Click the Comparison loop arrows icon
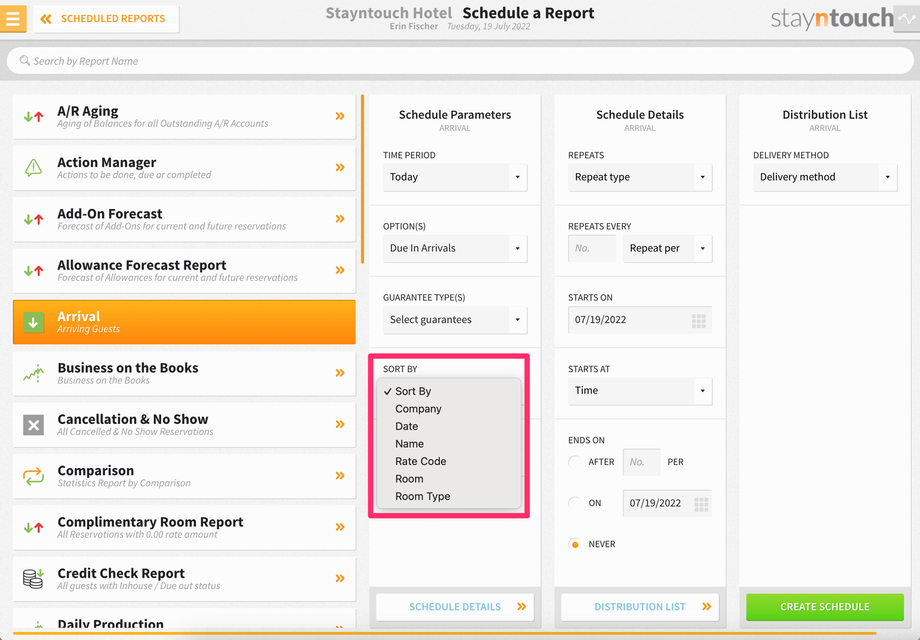The height and width of the screenshot is (640, 920). (33, 476)
